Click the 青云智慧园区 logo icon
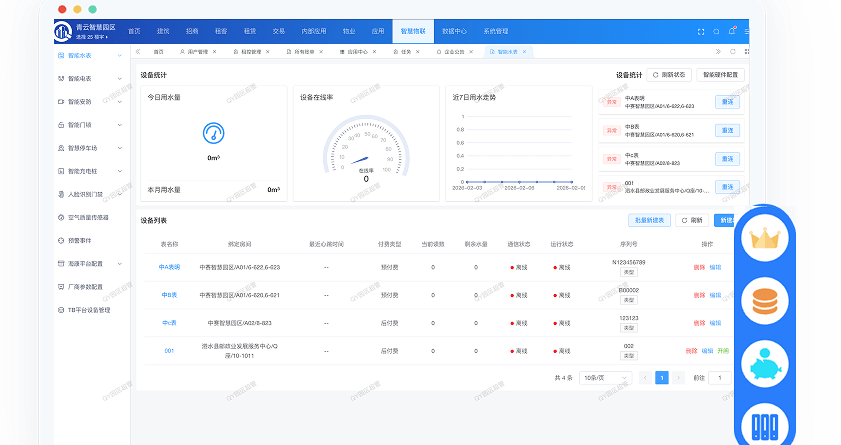Viewport: 841px width, 445px height. tap(63, 31)
